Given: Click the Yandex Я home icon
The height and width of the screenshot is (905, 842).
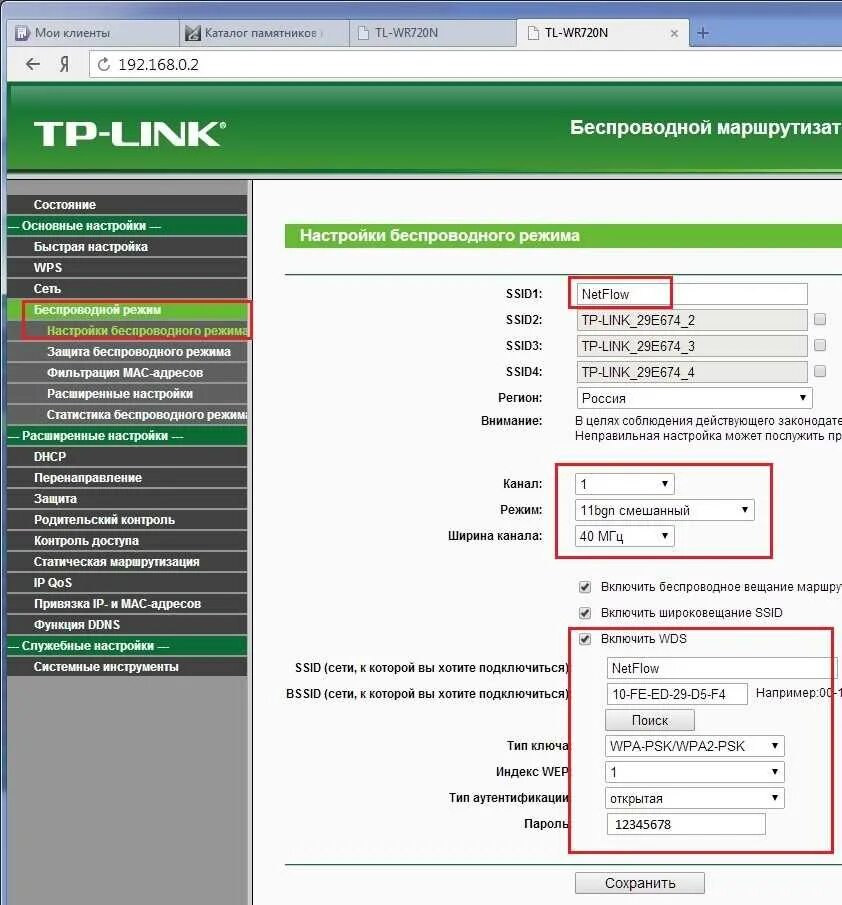Looking at the screenshot, I should (65, 64).
